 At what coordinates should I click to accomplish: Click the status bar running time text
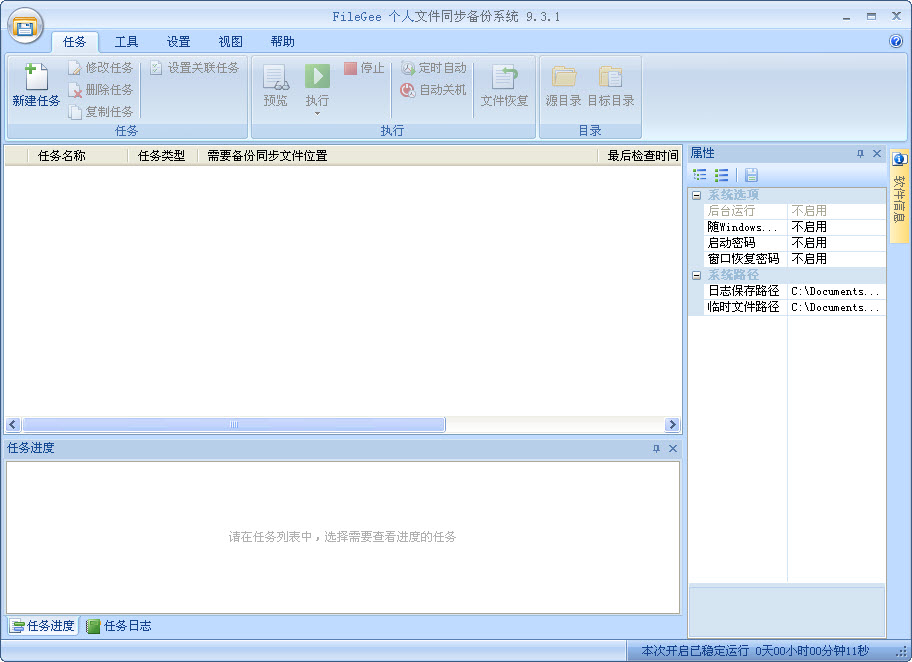[755, 650]
